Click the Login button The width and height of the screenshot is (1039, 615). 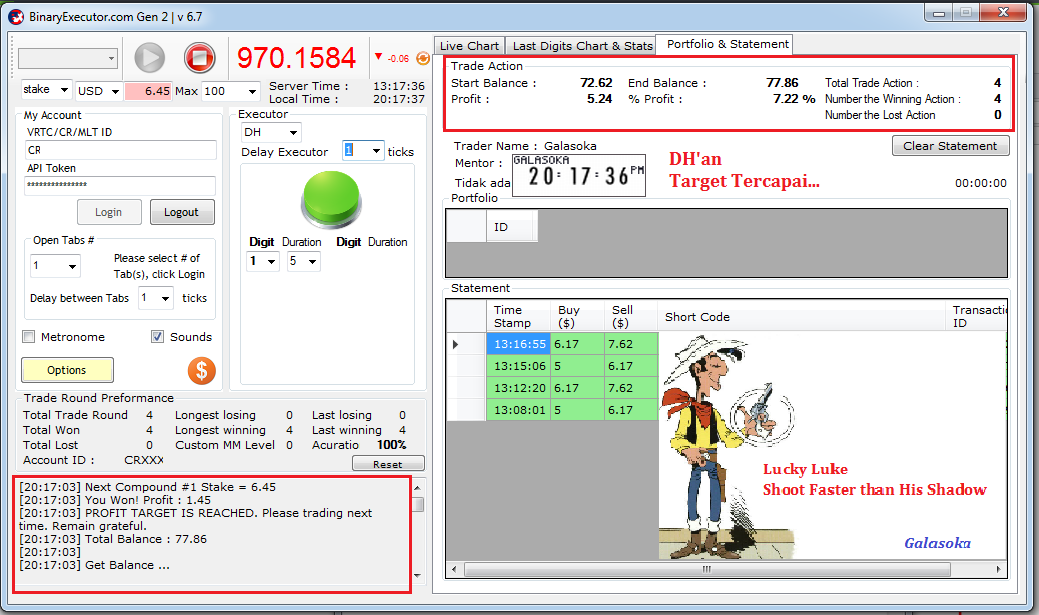109,212
